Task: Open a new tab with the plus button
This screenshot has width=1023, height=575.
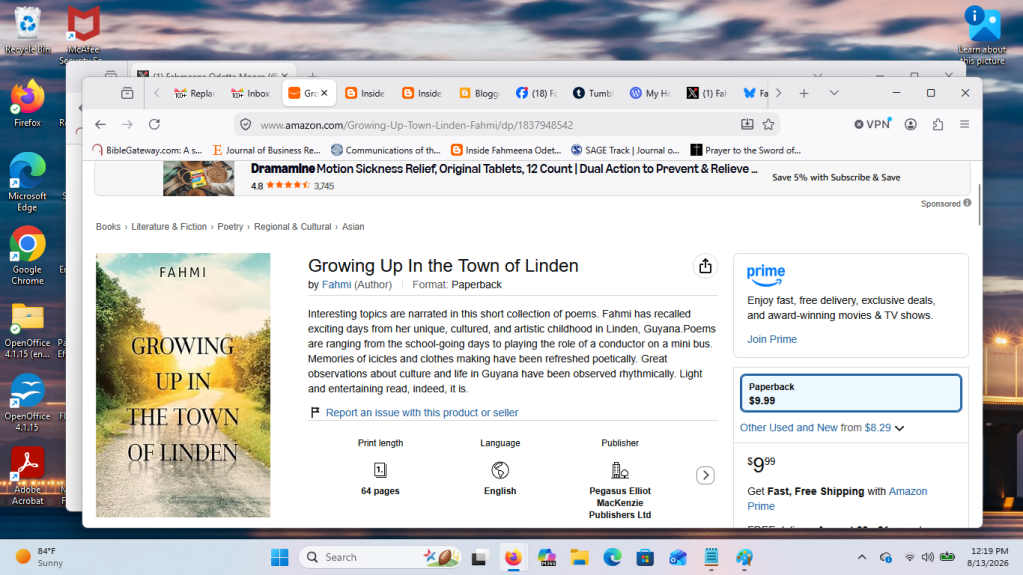Action: pyautogui.click(x=804, y=93)
